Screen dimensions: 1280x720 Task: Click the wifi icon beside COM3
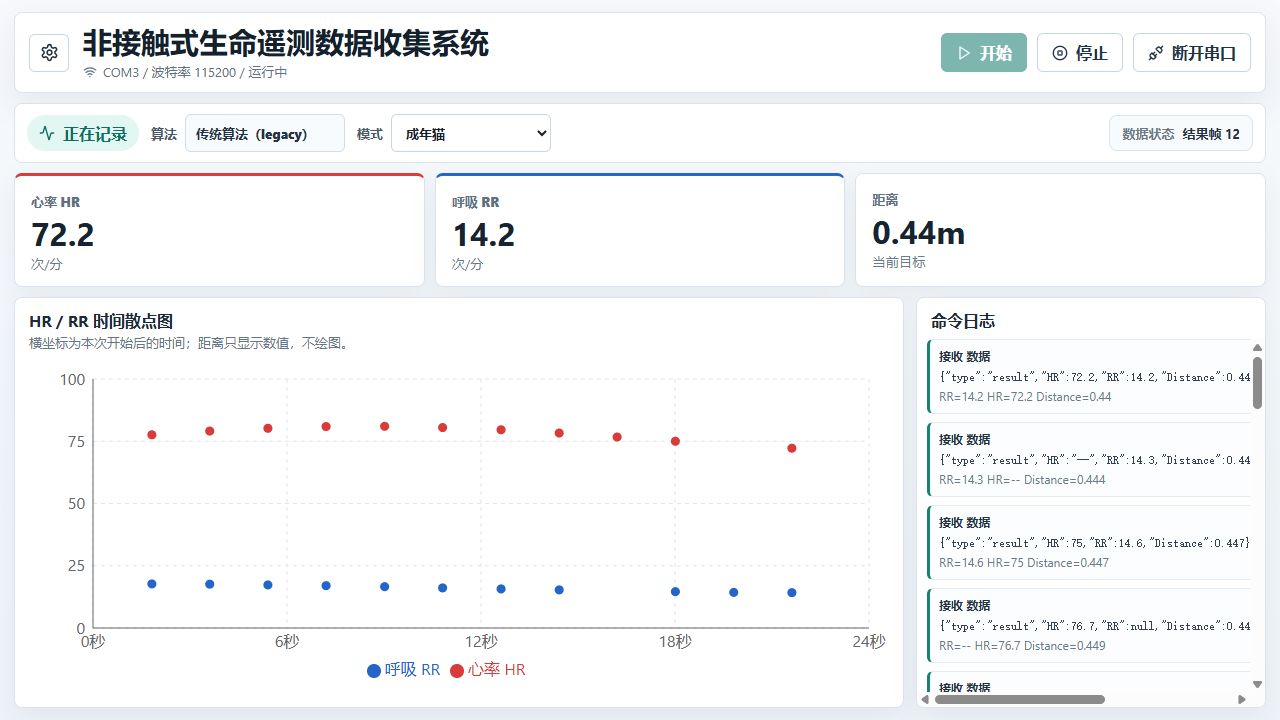pos(90,73)
